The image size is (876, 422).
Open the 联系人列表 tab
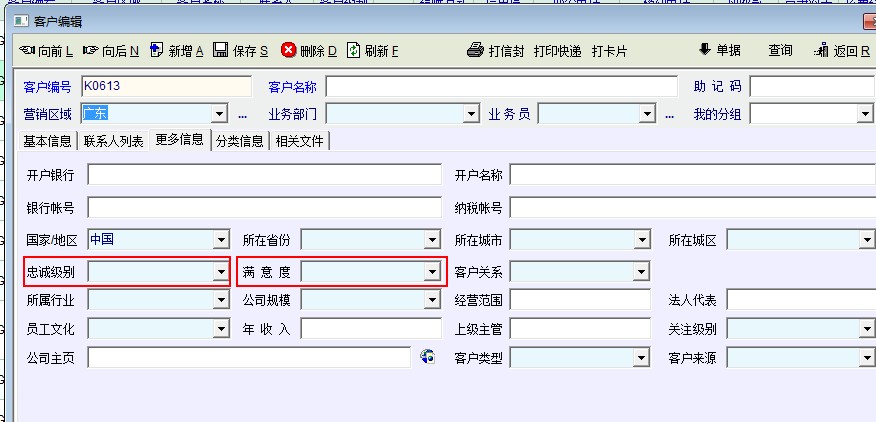[114, 141]
